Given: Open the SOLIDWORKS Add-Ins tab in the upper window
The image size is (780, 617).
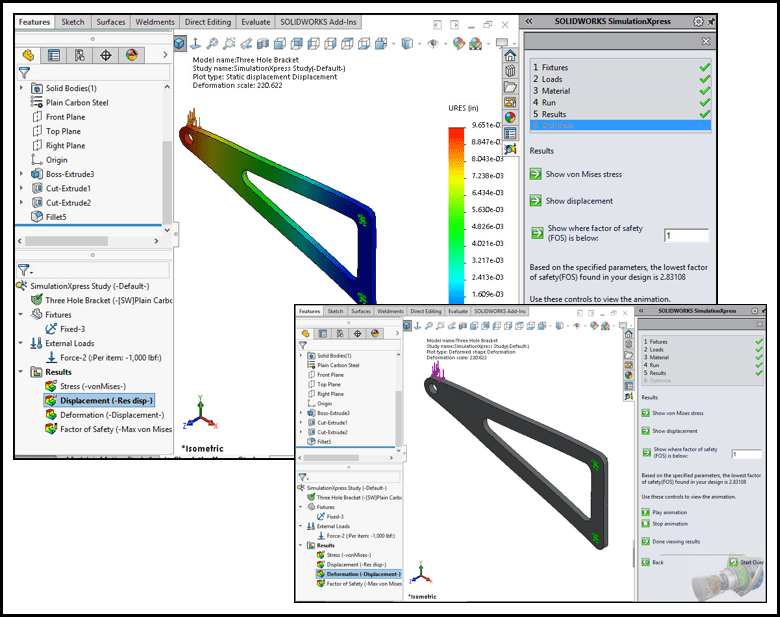Looking at the screenshot, I should 318,22.
